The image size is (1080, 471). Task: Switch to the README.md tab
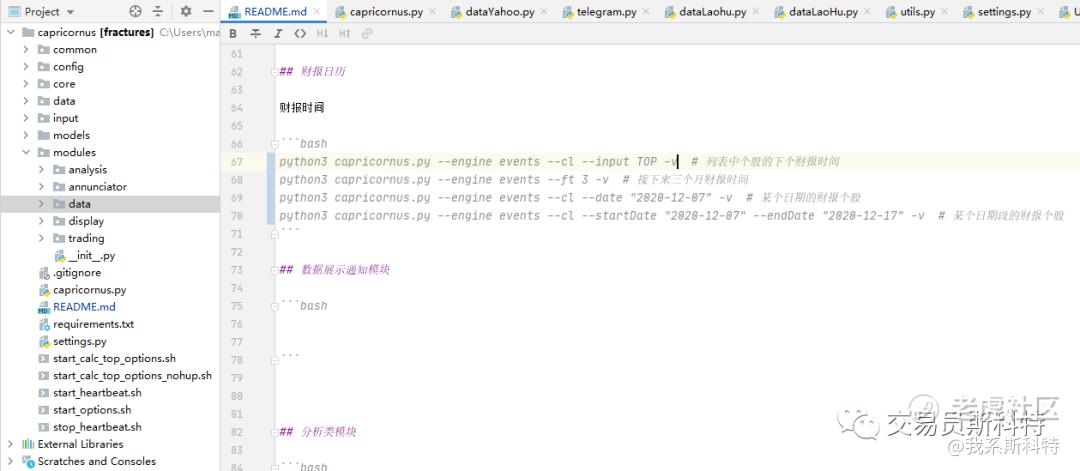pyautogui.click(x=275, y=12)
